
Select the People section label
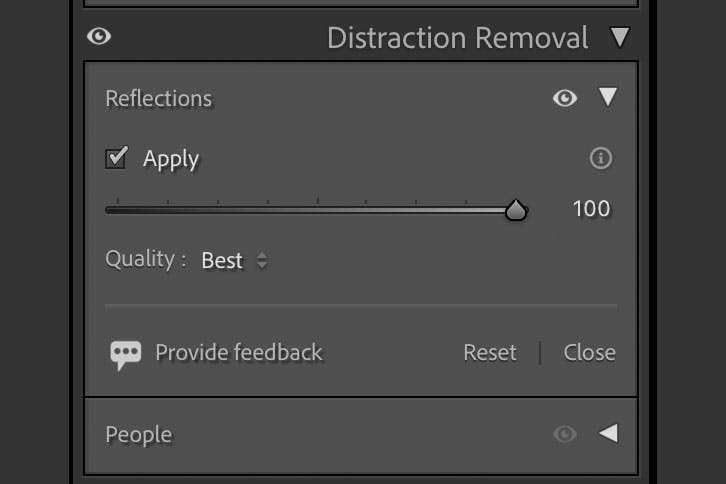pos(138,435)
